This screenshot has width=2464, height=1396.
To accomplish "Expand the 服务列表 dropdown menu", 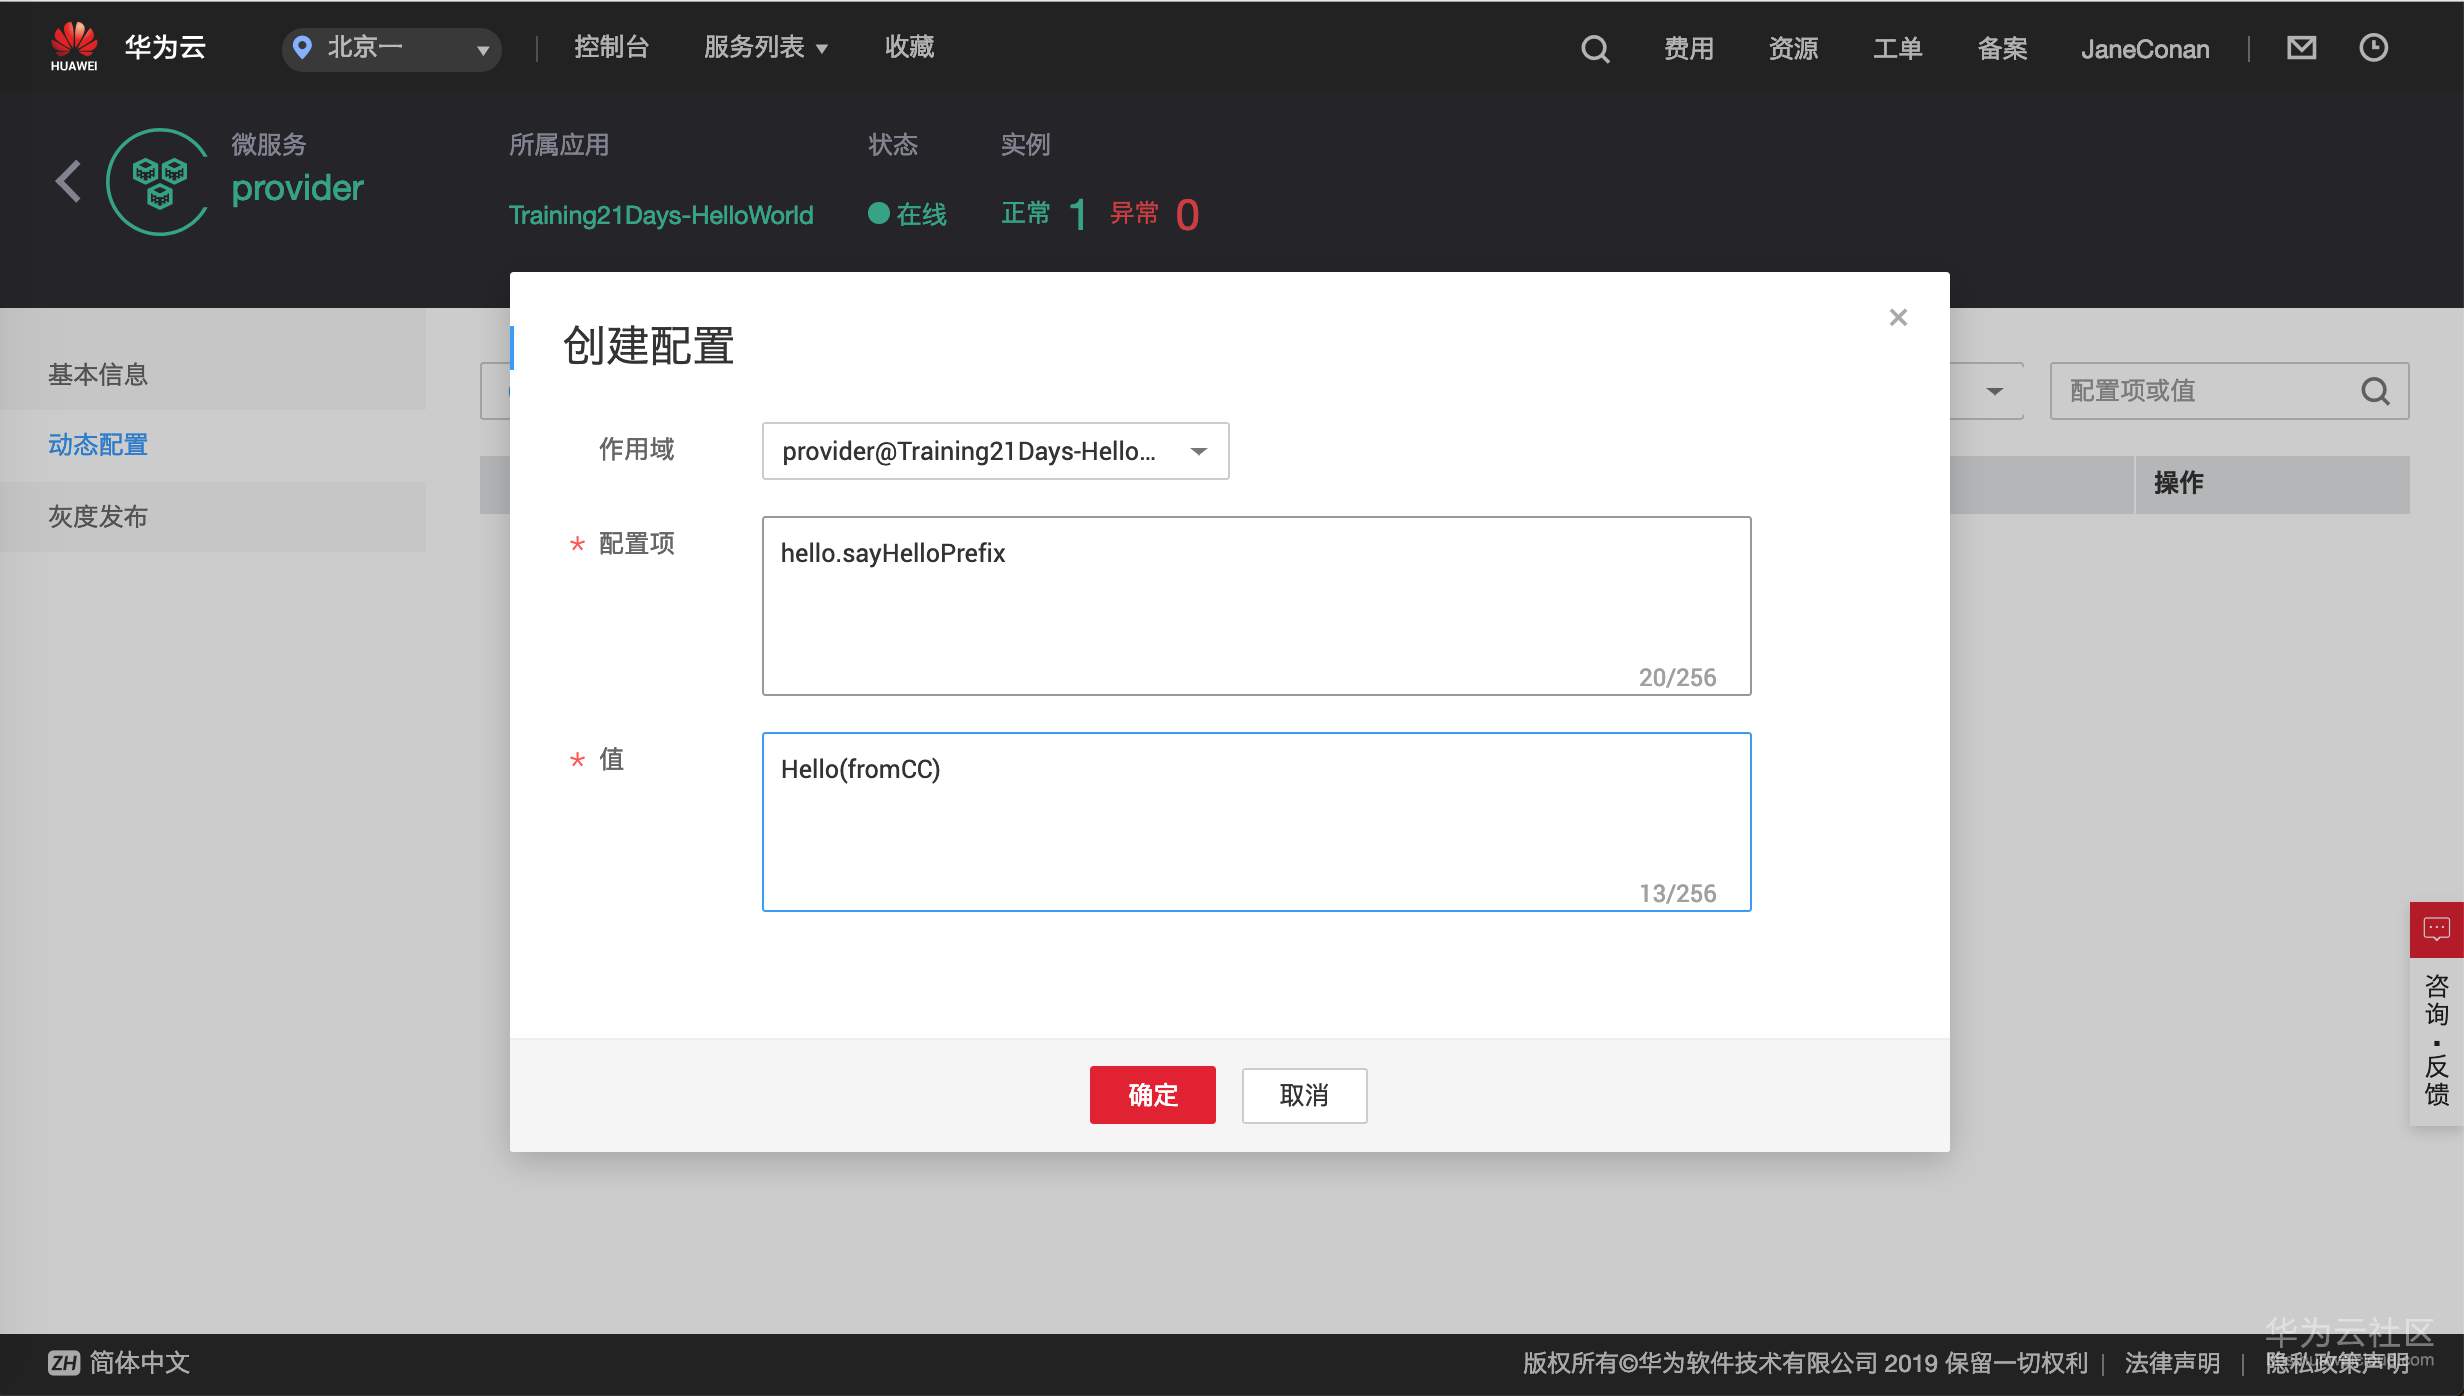I will tap(766, 48).
